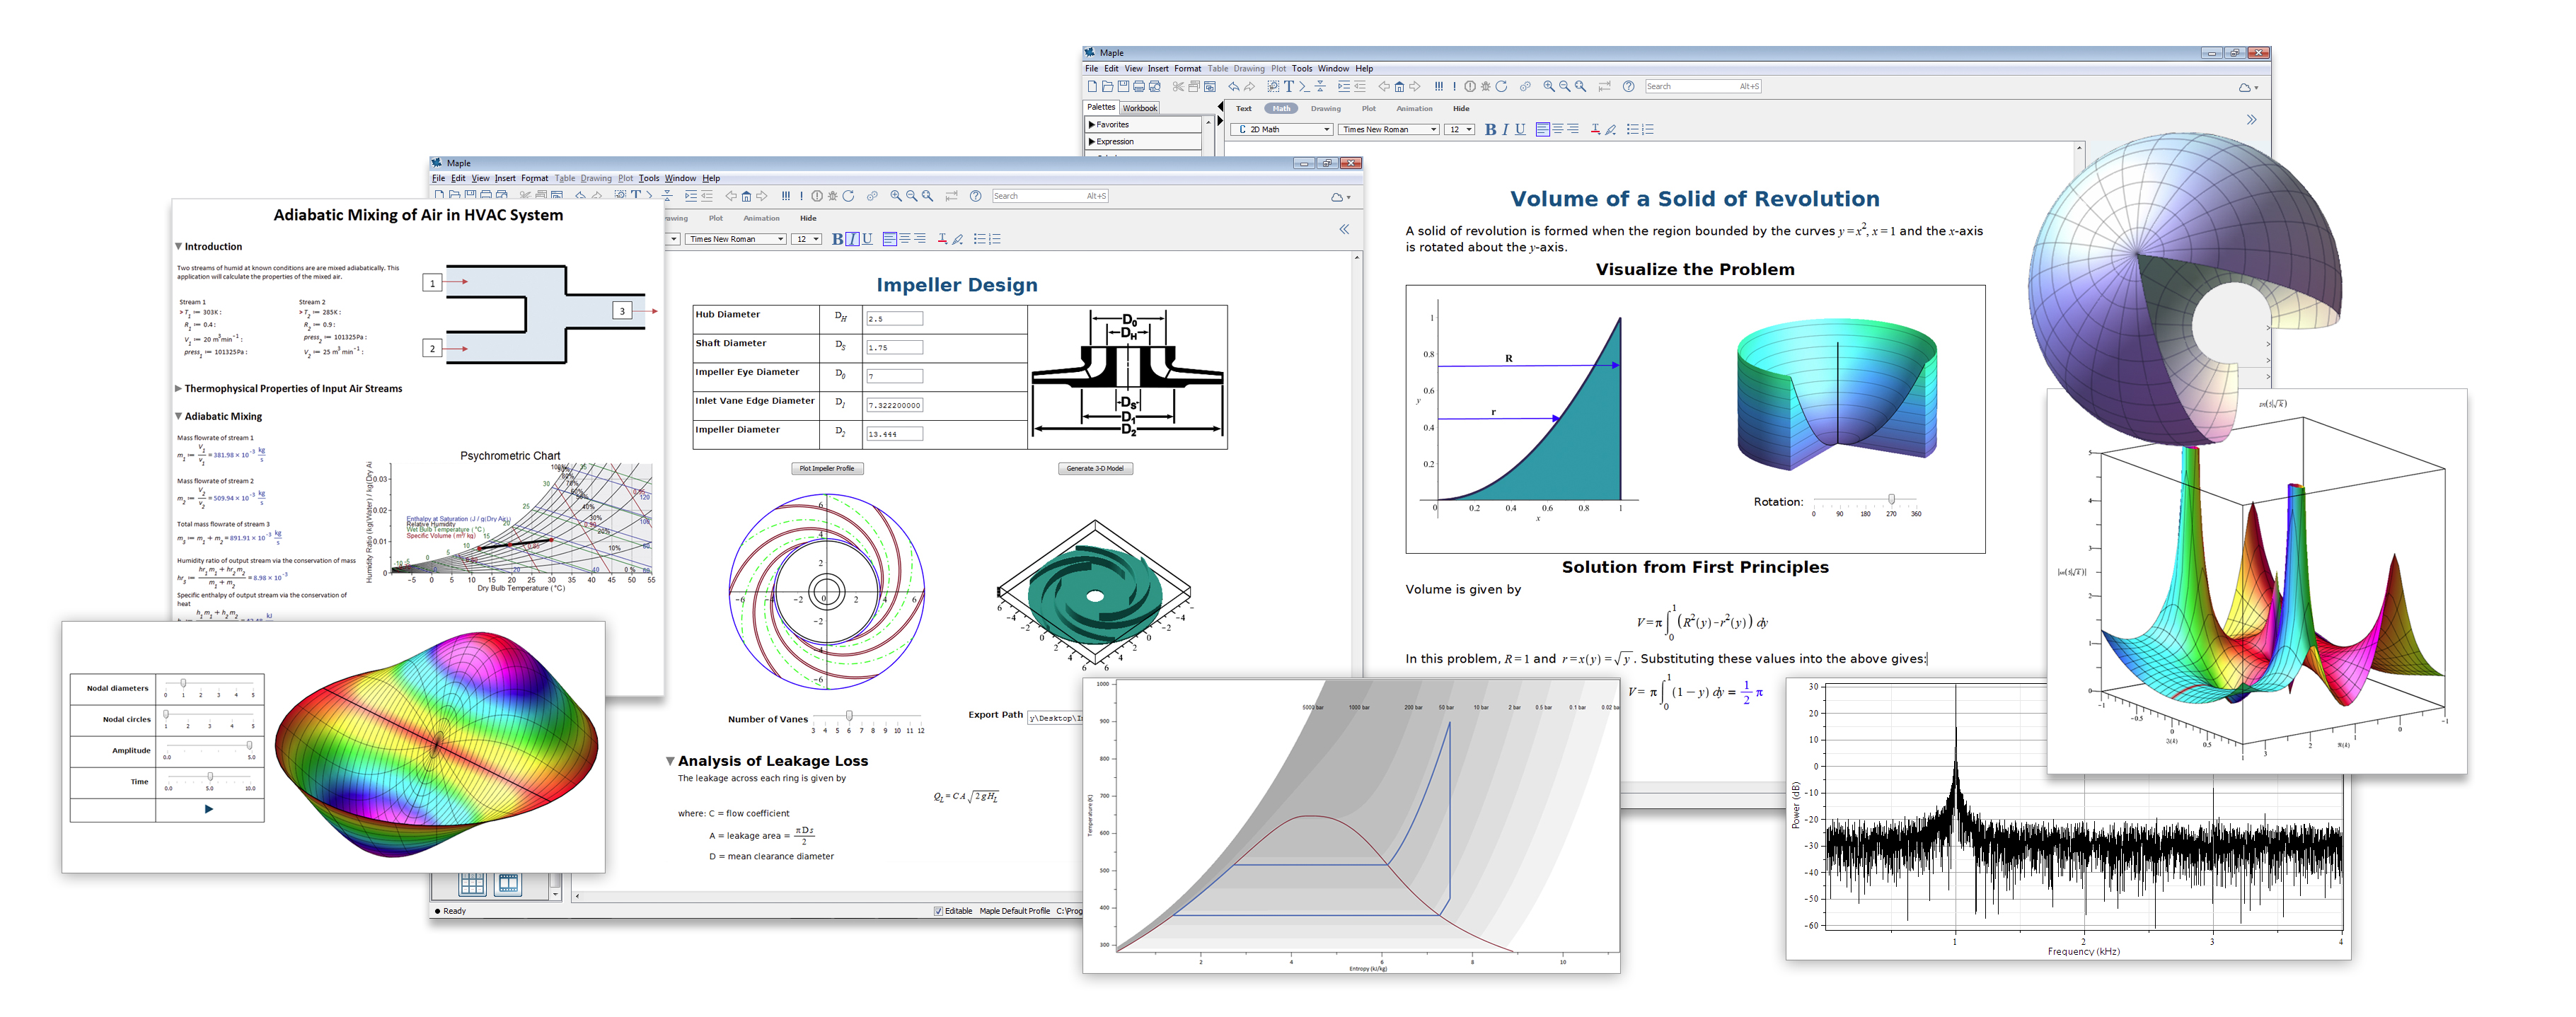Click the debugger bug icon in rightmost Maple window

pos(1486,86)
